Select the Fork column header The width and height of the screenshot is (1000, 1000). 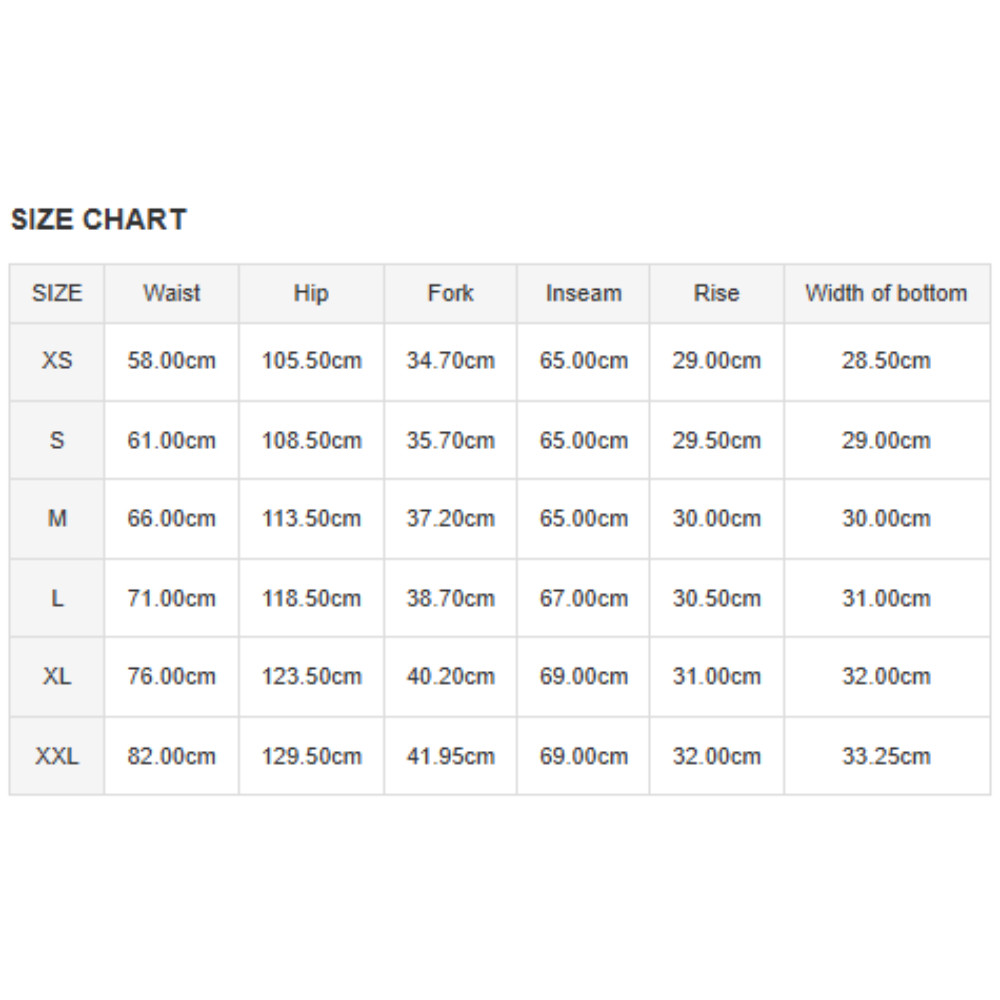pyautogui.click(x=450, y=294)
